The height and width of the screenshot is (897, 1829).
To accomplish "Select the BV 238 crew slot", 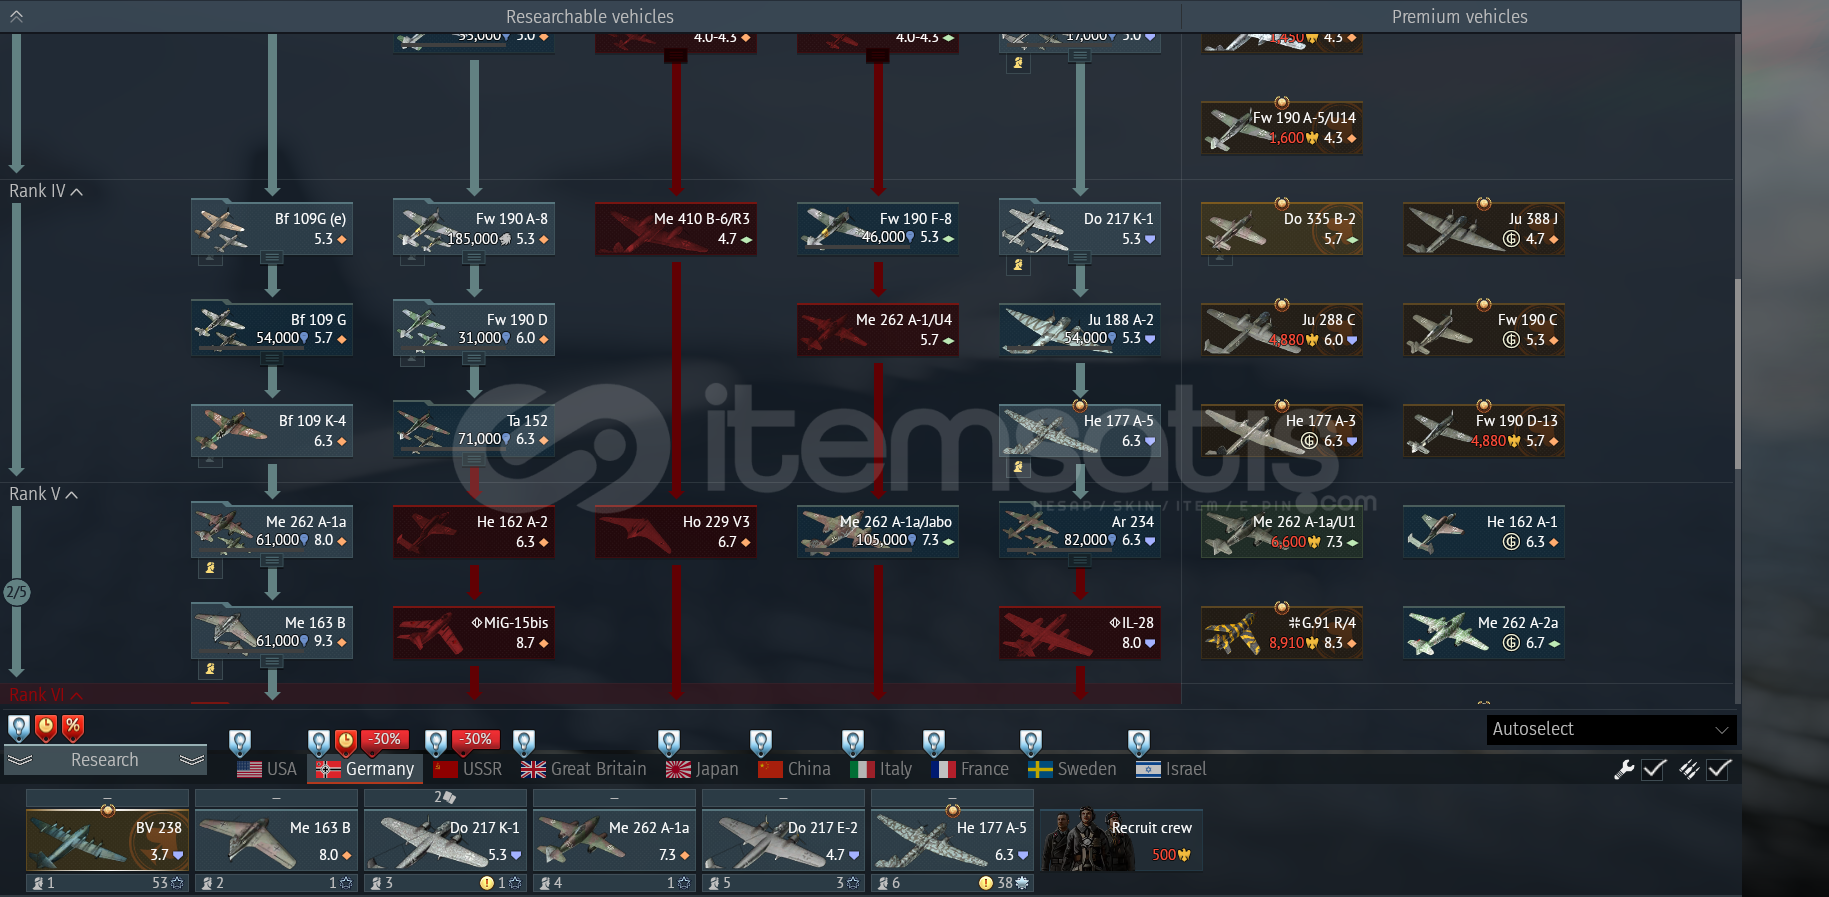I will tap(107, 840).
